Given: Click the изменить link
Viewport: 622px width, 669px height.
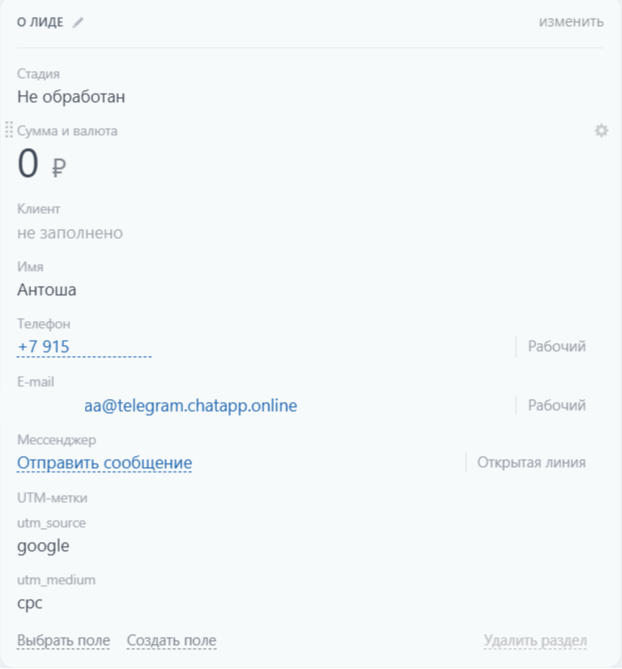Looking at the screenshot, I should [x=571, y=21].
